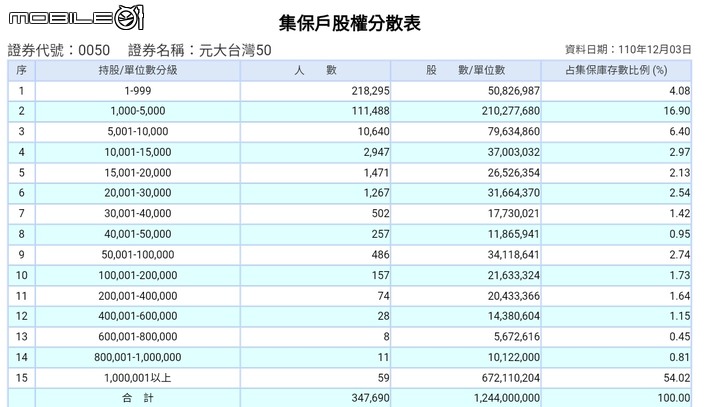Click the holder count 502

381,214
